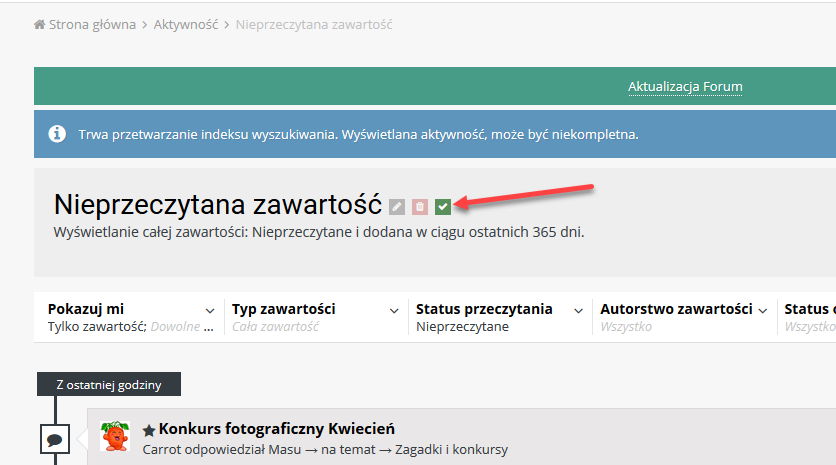
Task: Click the green checkmark icon beside heading
Action: click(443, 207)
